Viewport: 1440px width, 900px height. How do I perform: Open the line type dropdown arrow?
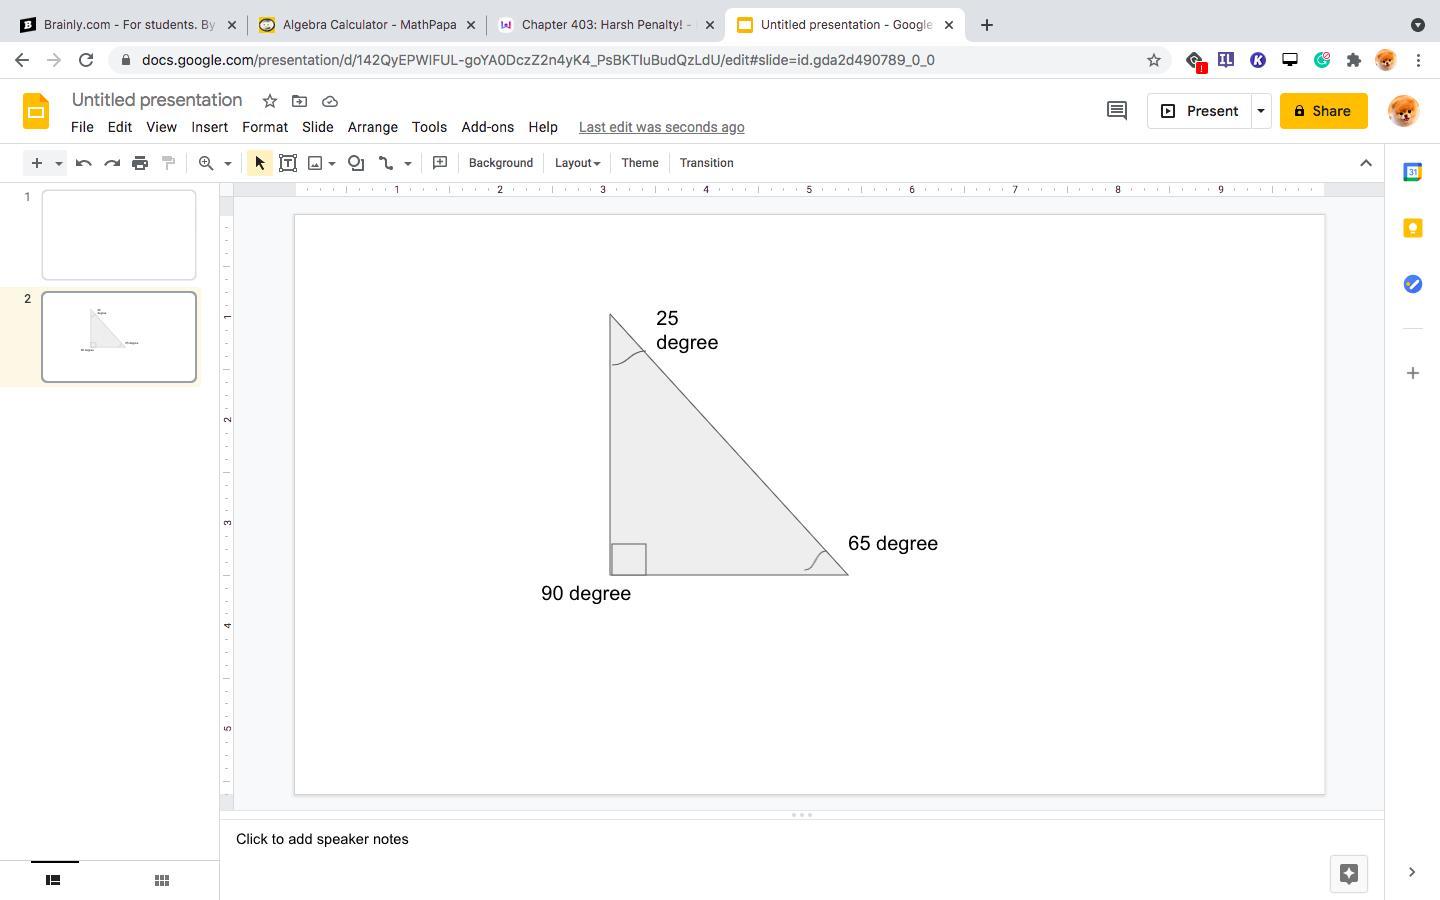pyautogui.click(x=408, y=163)
